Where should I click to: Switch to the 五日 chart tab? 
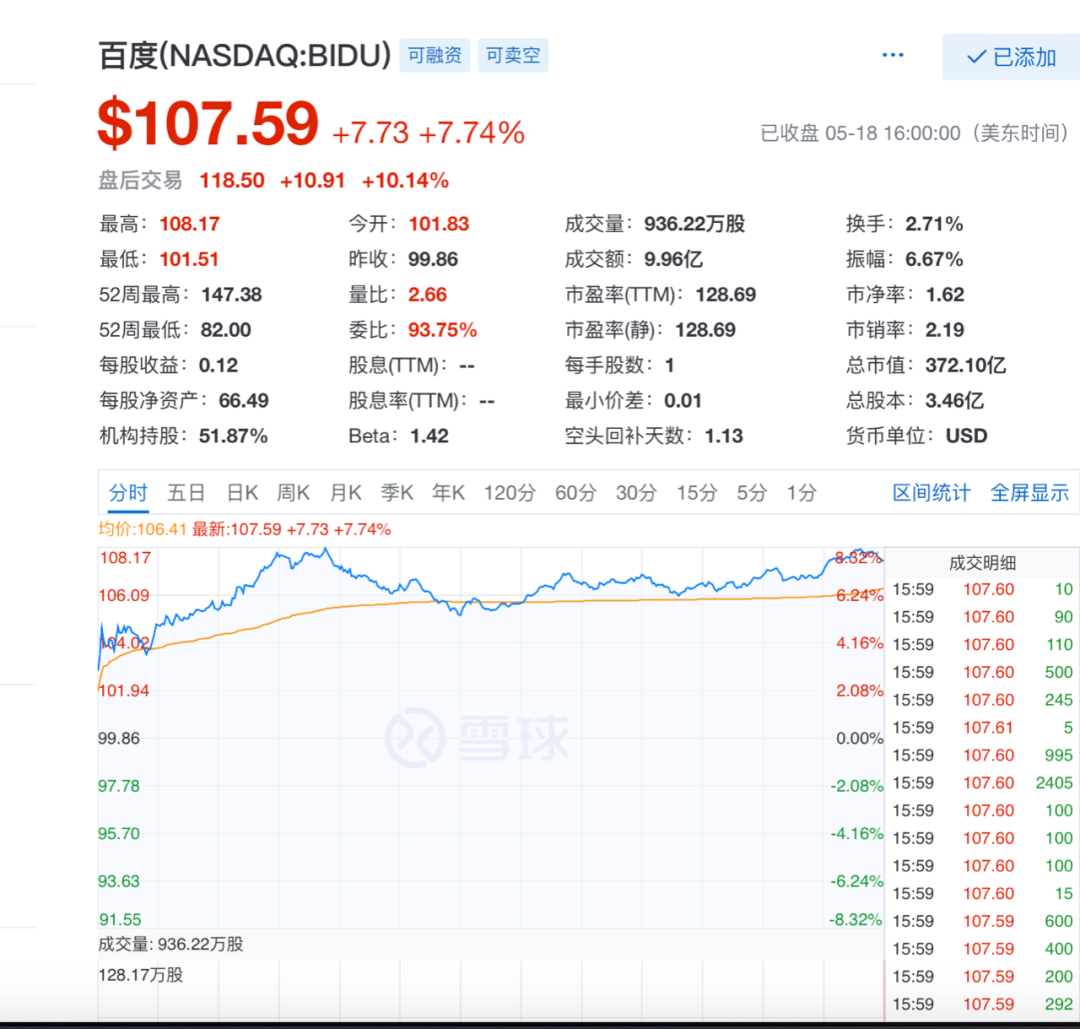[186, 493]
